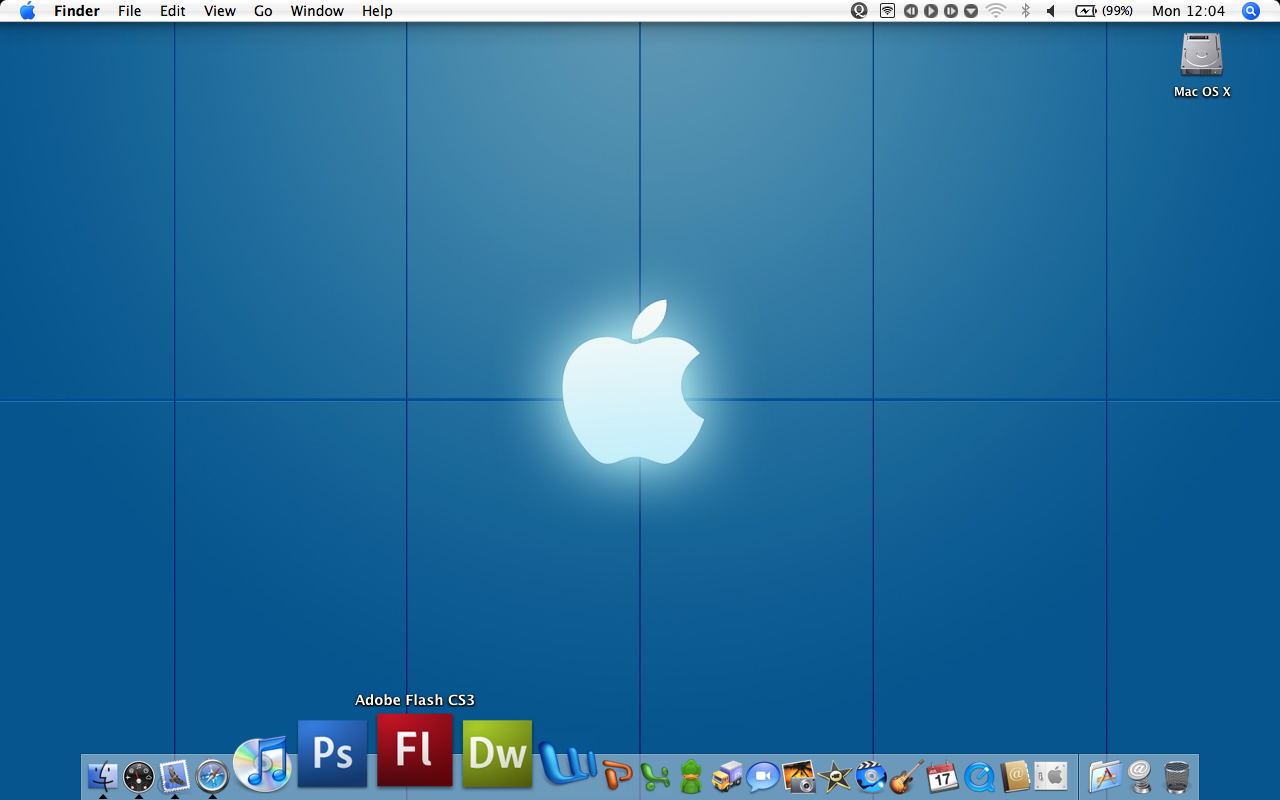
Task: Open iTunes from the Dock
Action: (x=262, y=763)
